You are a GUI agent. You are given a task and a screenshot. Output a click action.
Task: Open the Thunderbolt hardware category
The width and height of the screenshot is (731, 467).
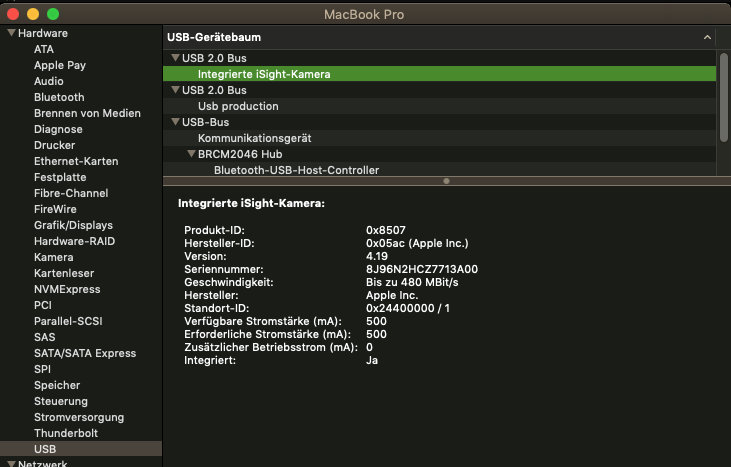(x=65, y=433)
